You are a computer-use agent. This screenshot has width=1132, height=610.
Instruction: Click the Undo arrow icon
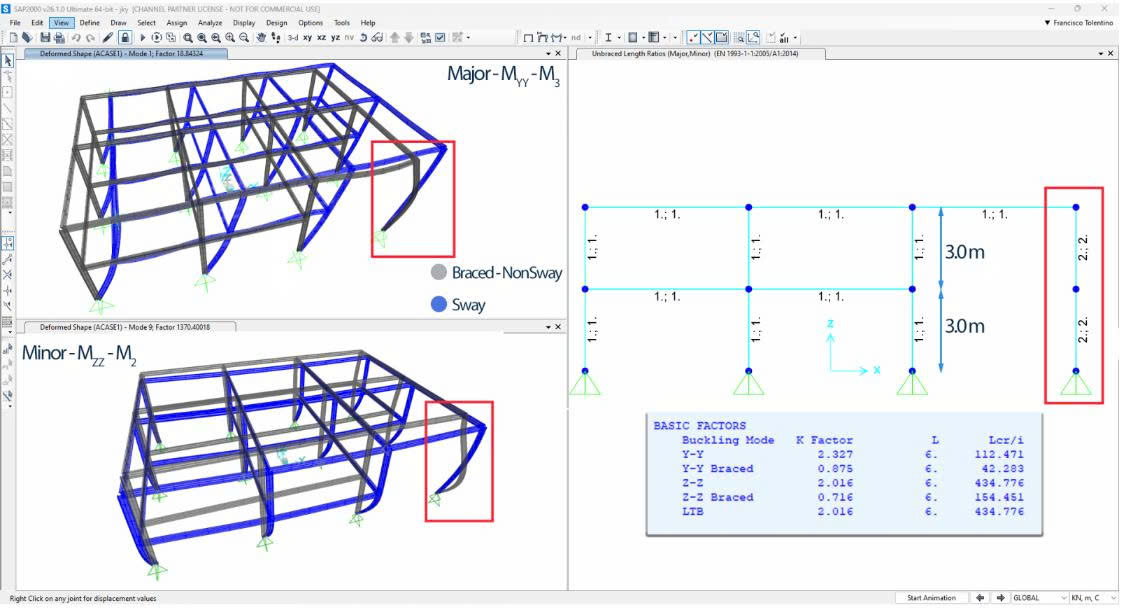75,37
